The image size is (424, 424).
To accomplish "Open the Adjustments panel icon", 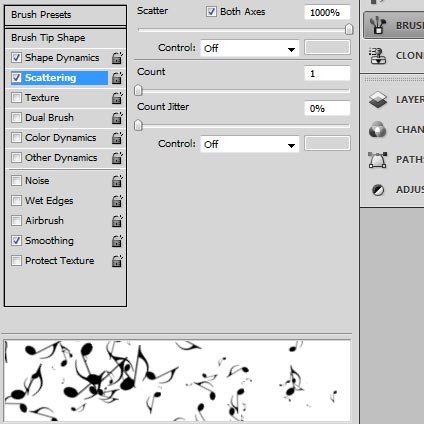I will (378, 190).
